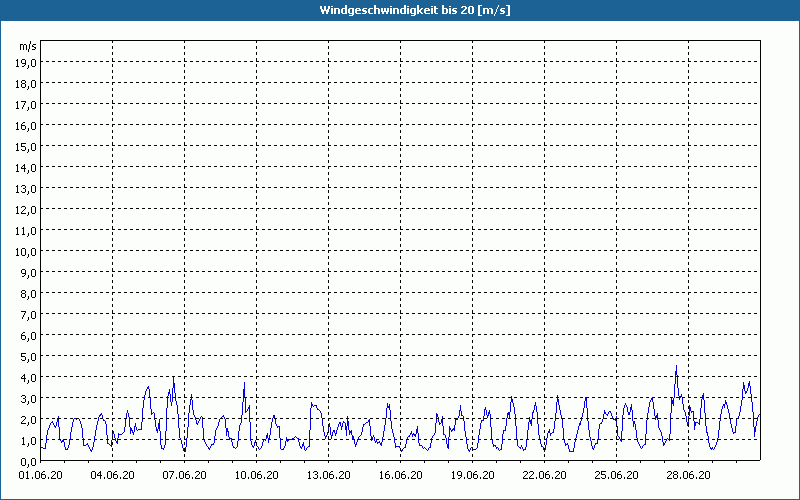Click the '18,0' y-axis label

click(x=26, y=84)
